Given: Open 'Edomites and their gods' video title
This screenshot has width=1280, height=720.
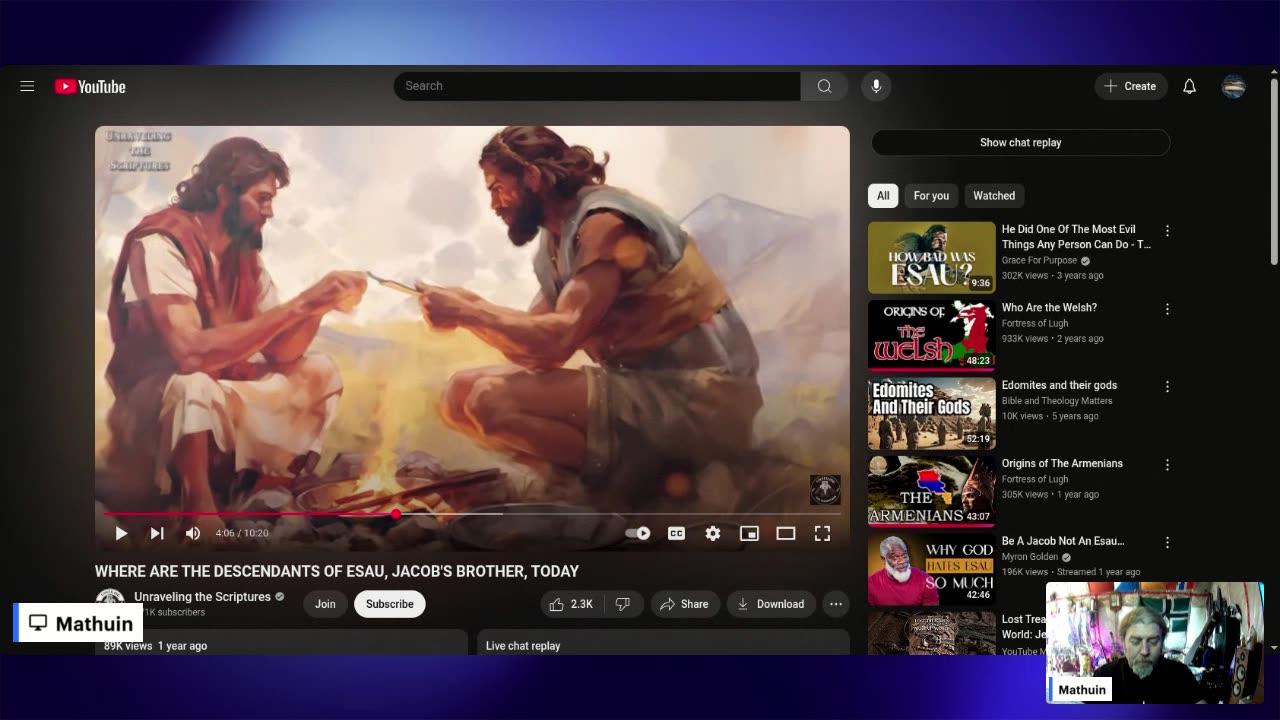Looking at the screenshot, I should [x=1059, y=386].
